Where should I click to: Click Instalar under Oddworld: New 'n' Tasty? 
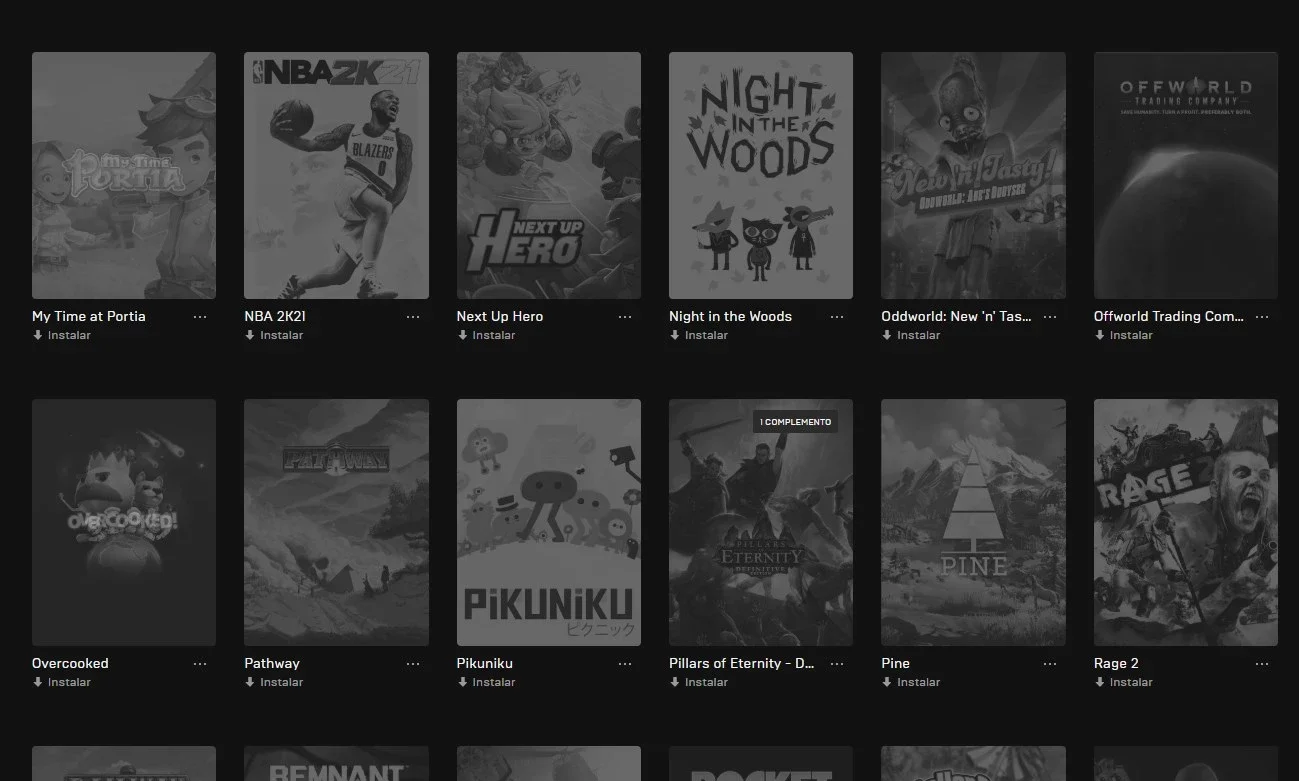click(911, 335)
